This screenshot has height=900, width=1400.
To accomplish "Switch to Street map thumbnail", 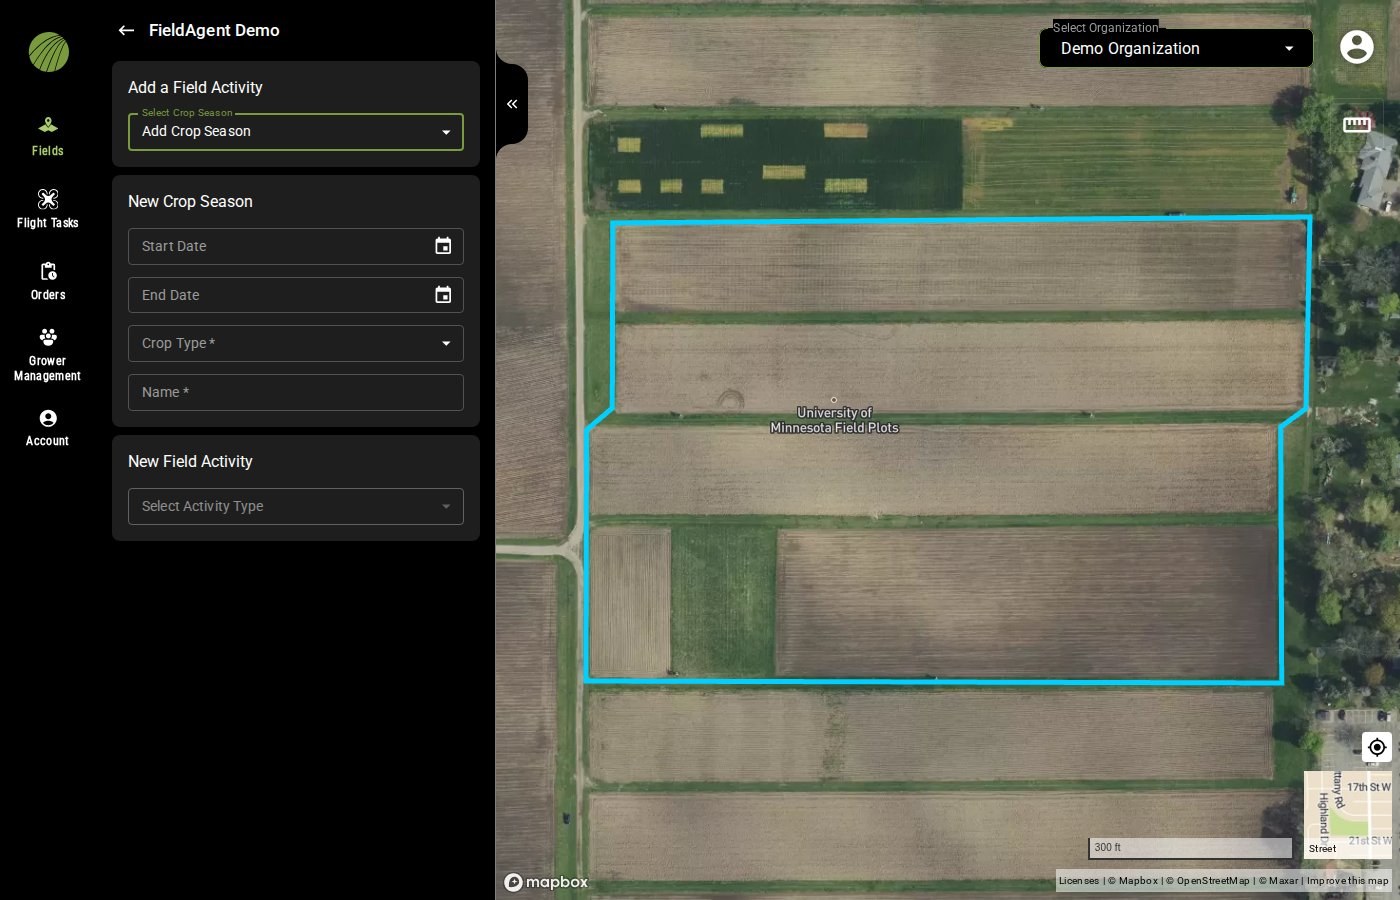I will [x=1348, y=815].
